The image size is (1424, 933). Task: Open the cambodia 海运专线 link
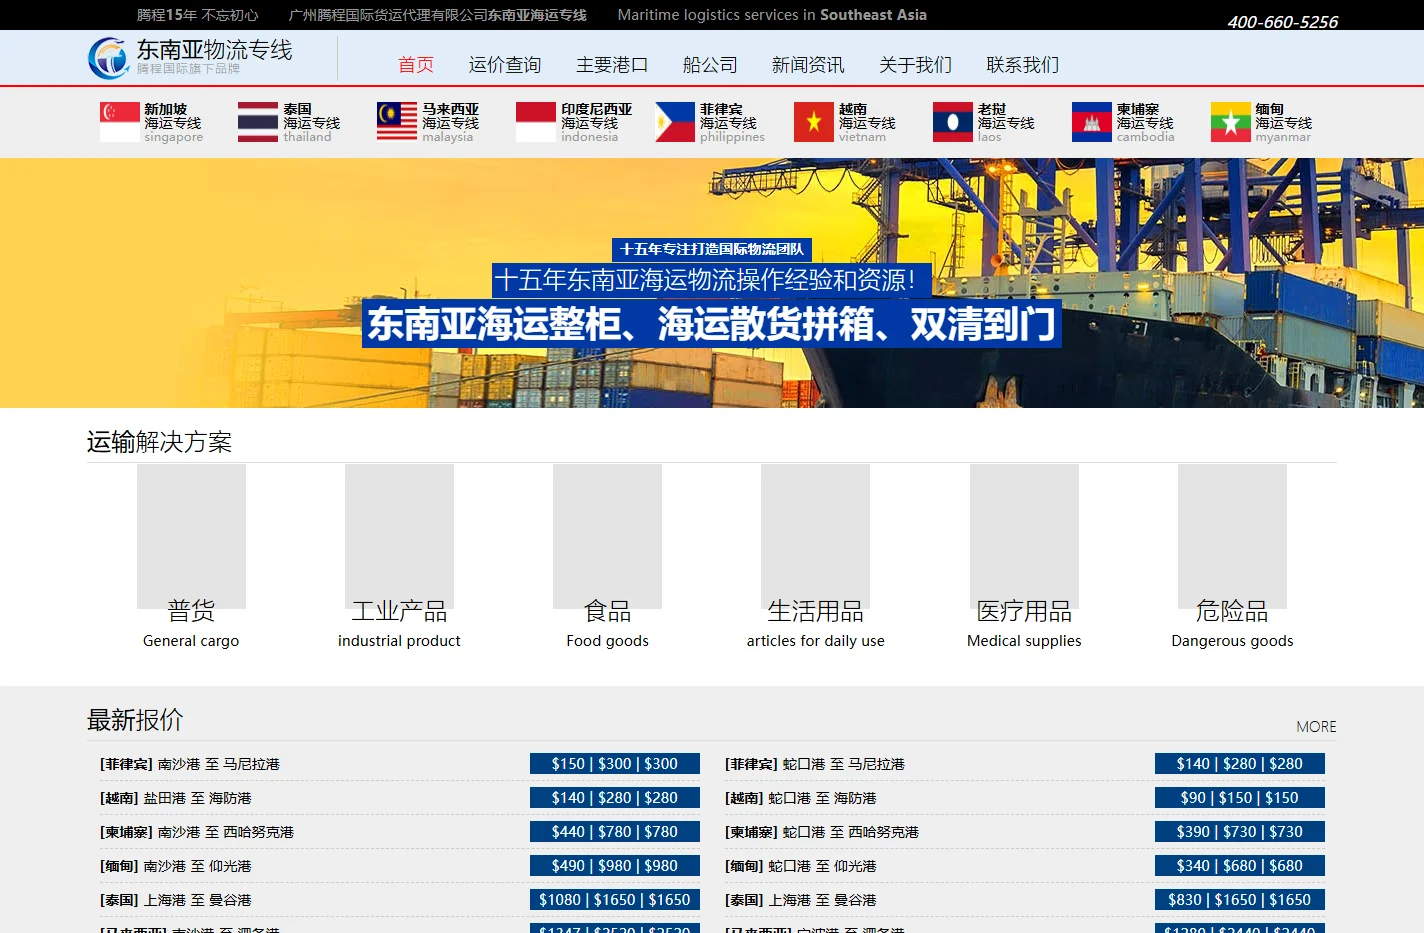[x=1145, y=123]
